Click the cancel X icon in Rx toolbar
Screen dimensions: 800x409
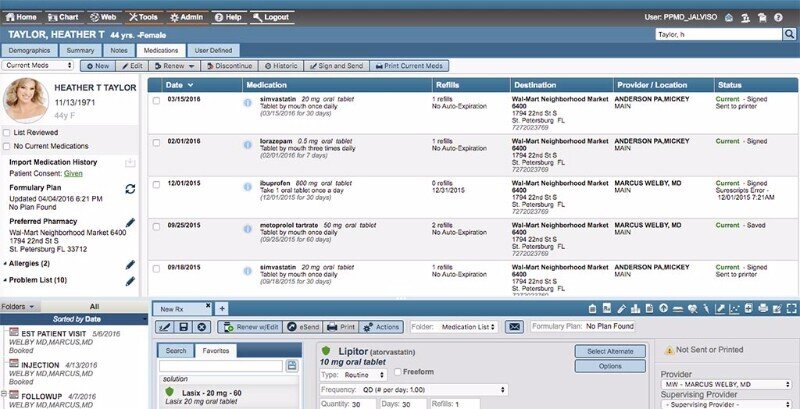(x=201, y=327)
